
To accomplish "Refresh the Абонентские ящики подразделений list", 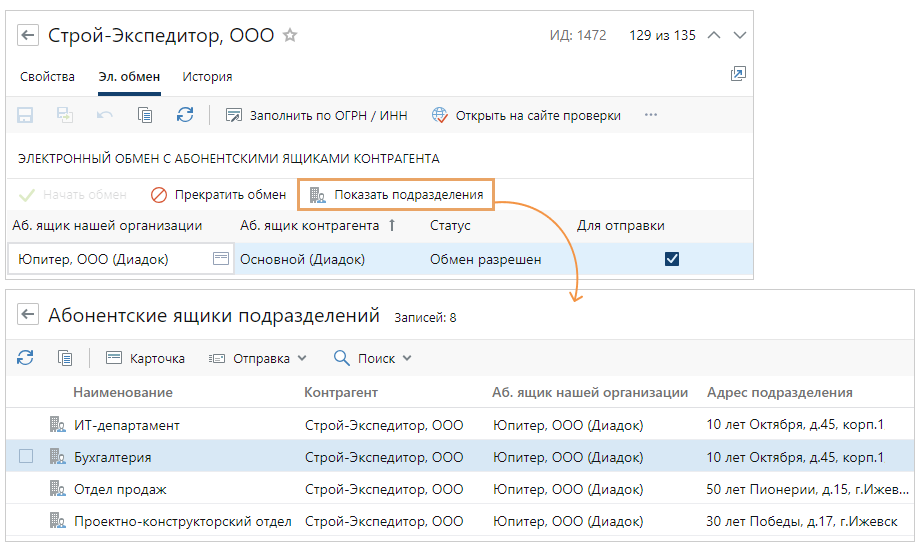I will coord(26,358).
